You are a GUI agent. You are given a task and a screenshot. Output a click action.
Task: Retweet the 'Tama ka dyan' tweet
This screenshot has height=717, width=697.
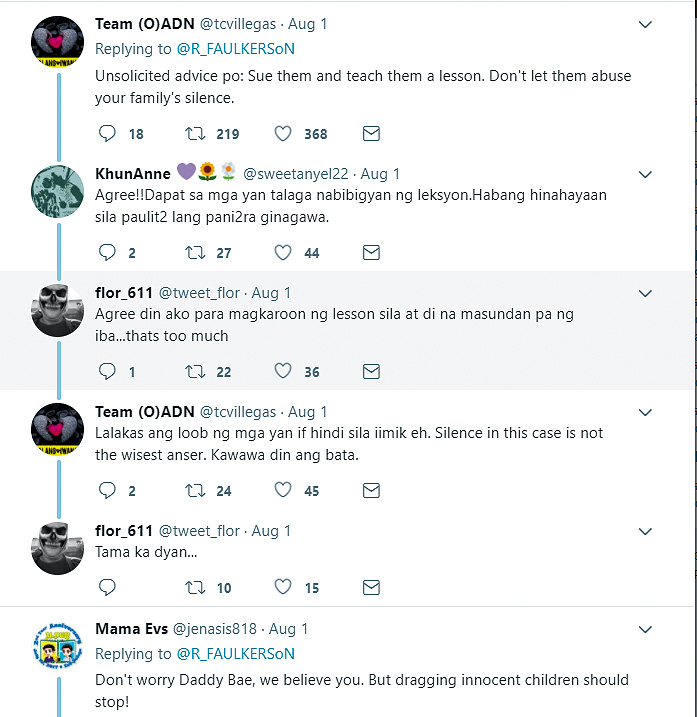[x=195, y=587]
